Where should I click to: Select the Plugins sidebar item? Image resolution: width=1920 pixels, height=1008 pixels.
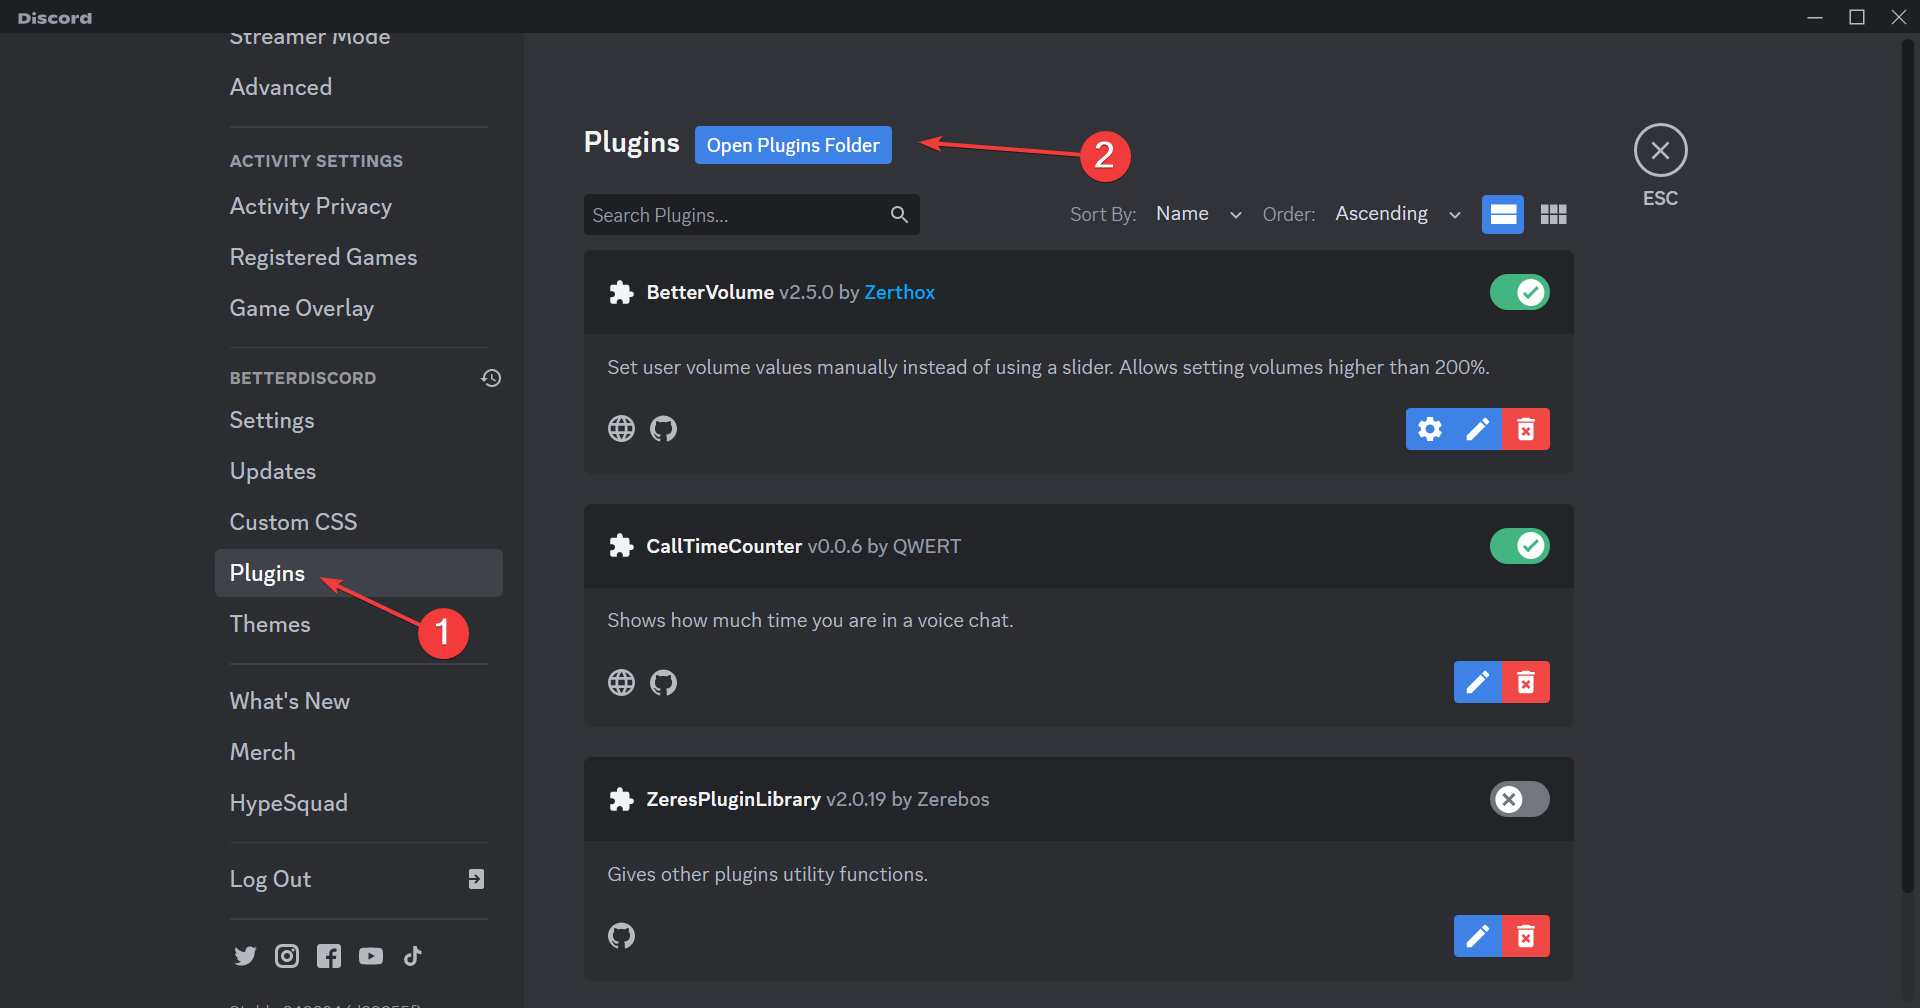click(359, 573)
